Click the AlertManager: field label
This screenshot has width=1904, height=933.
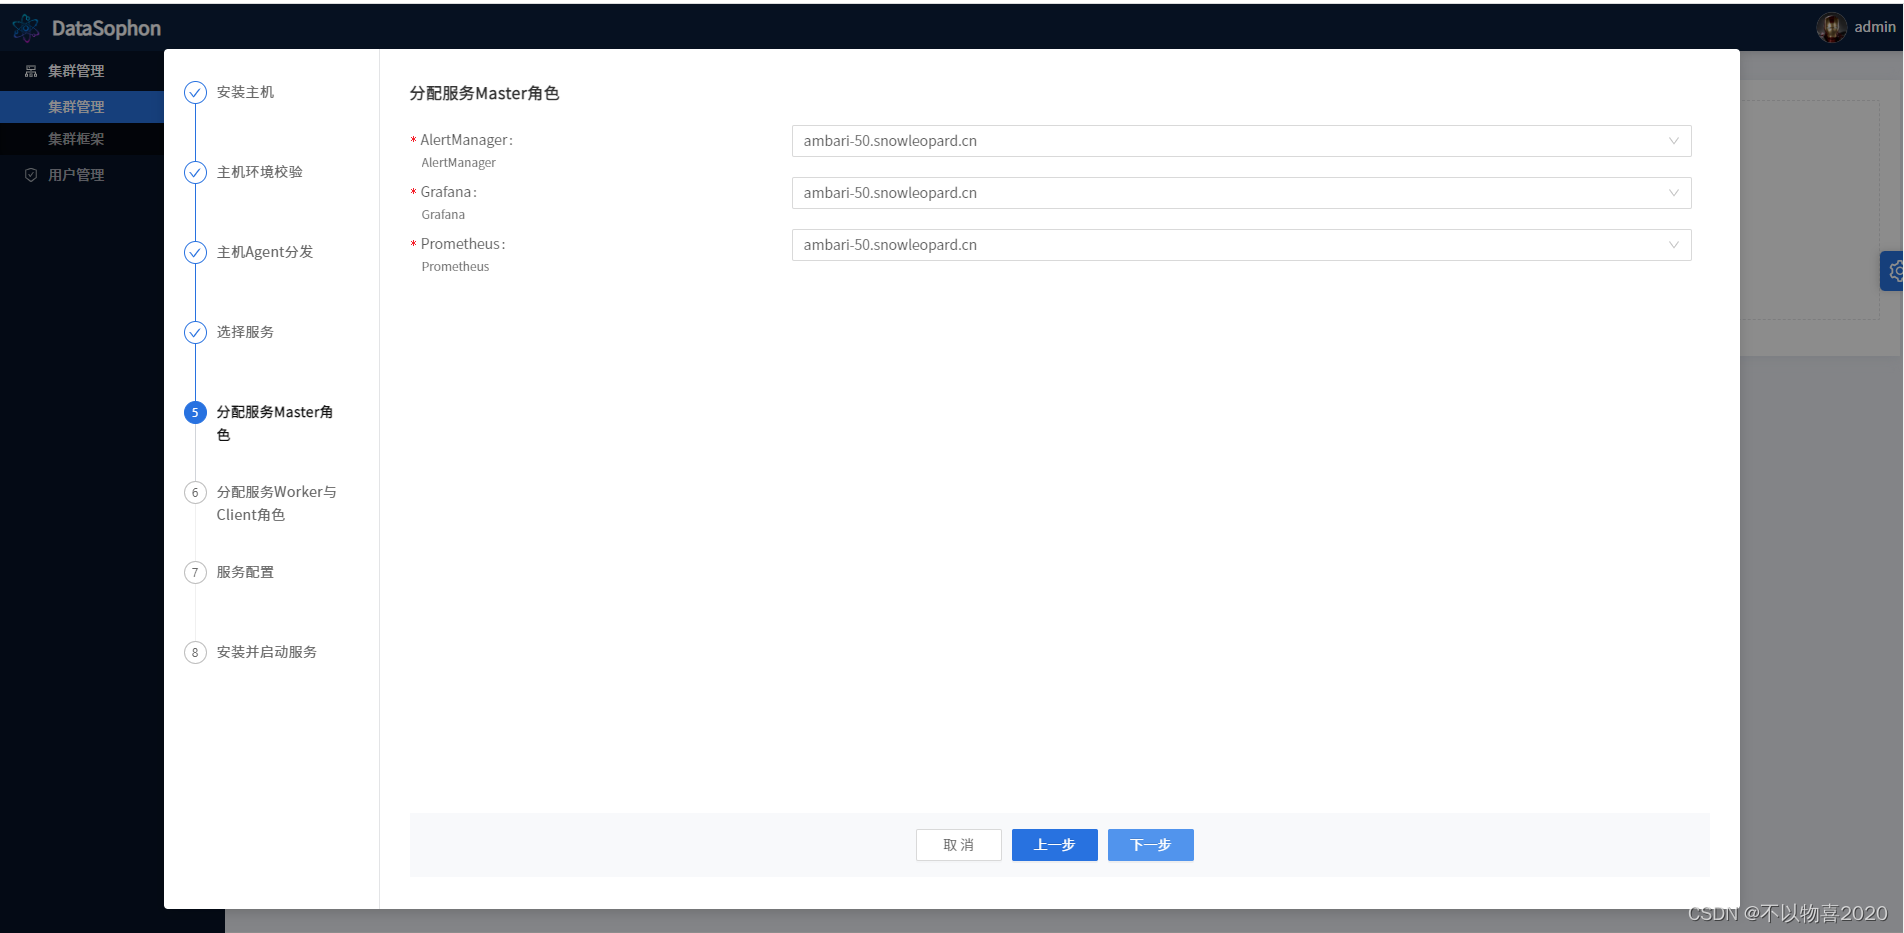(466, 140)
